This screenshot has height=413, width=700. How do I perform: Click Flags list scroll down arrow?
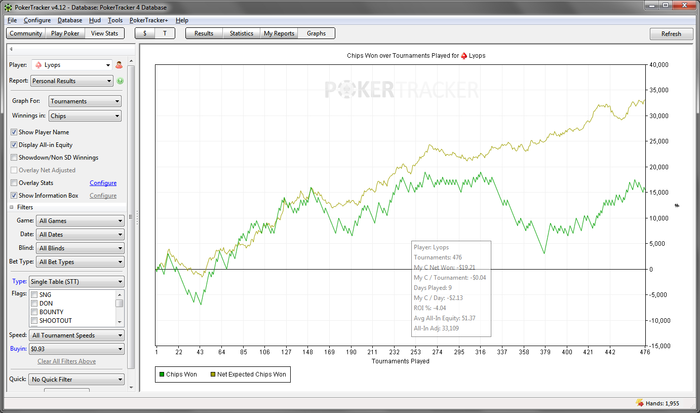[119, 322]
